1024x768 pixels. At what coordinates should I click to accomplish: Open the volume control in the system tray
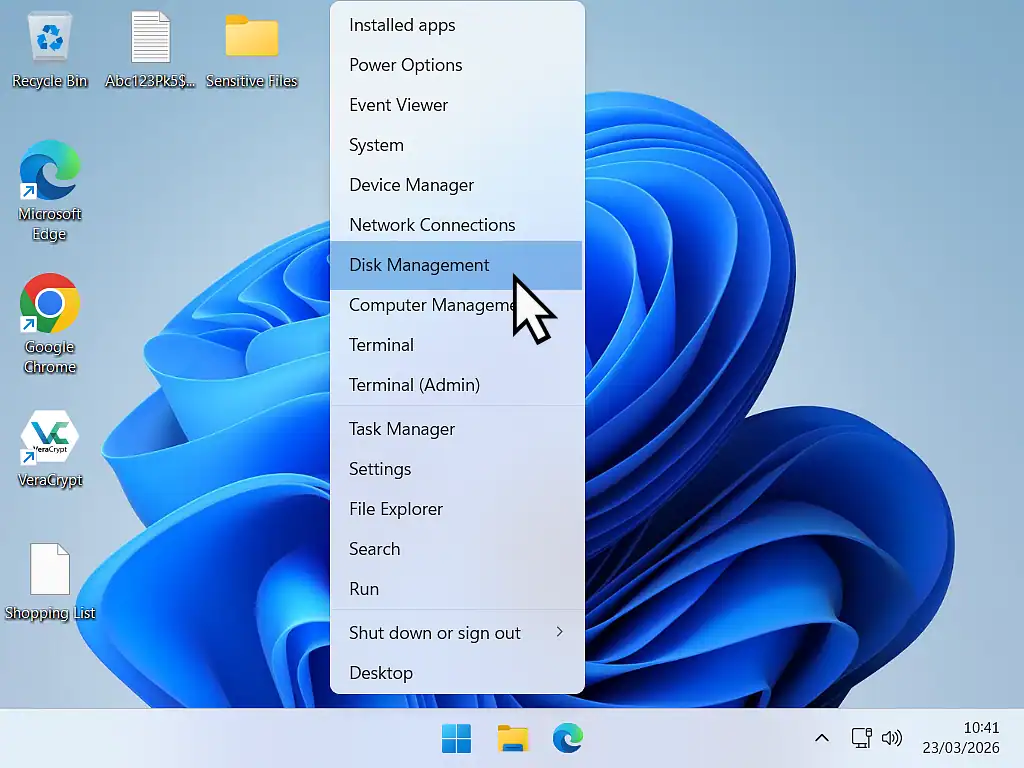pos(891,738)
